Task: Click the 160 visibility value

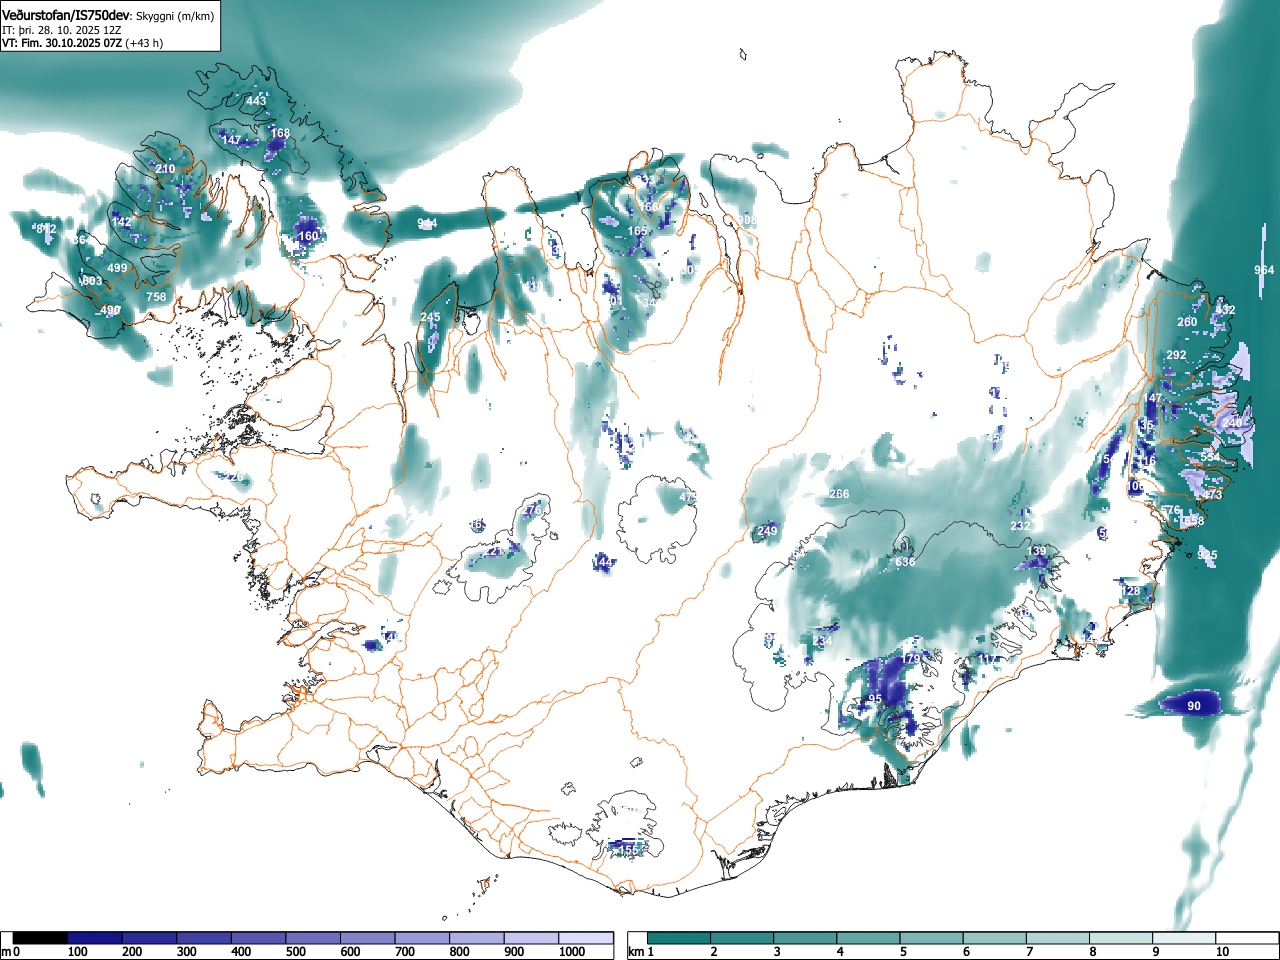Action: 308,237
